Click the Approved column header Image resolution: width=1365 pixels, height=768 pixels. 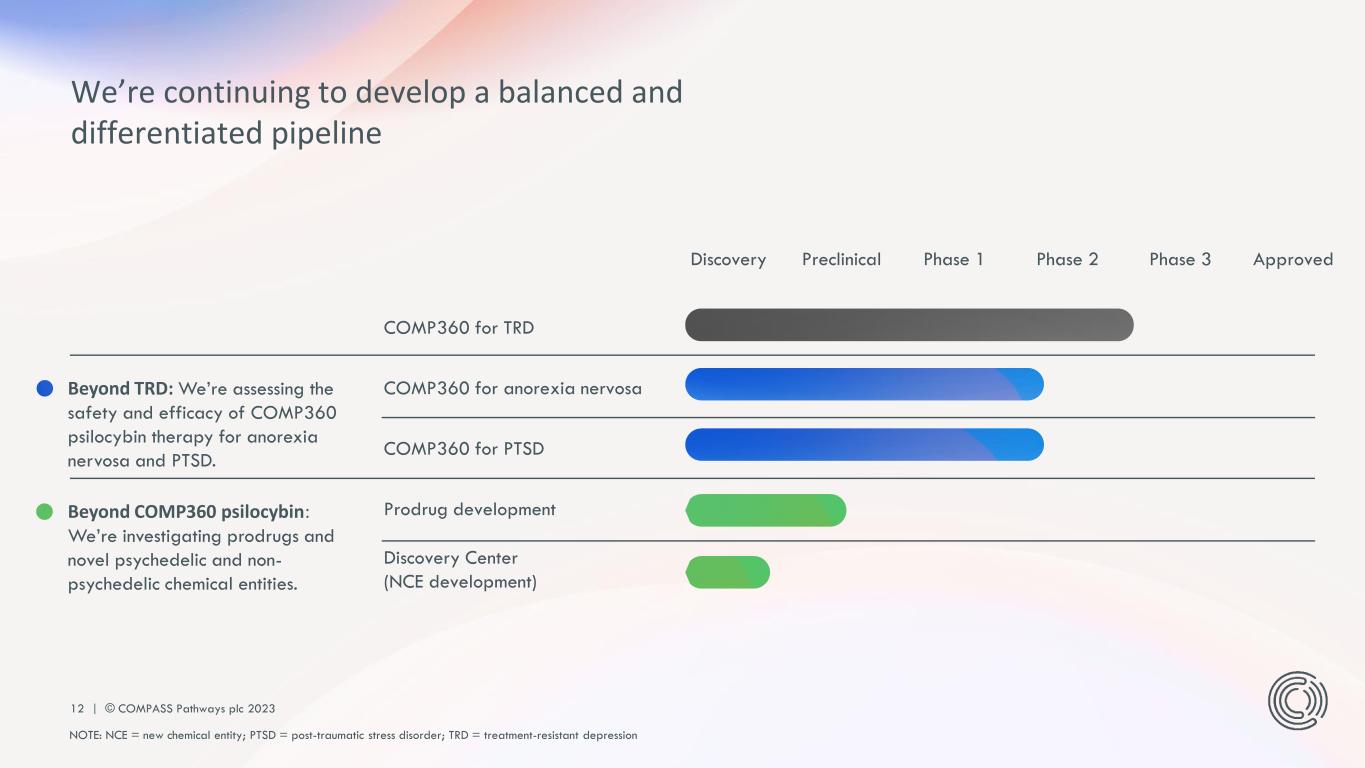[x=1292, y=260]
